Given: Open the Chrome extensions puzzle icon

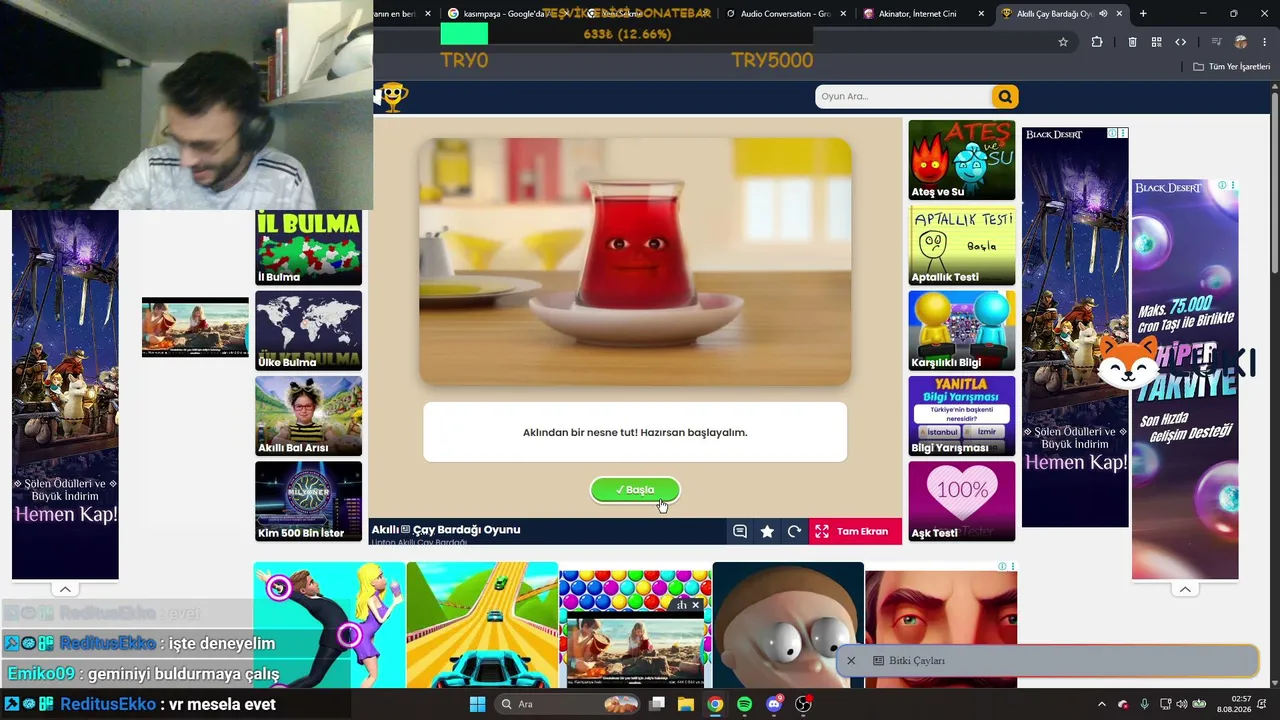Looking at the screenshot, I should coord(1097,42).
